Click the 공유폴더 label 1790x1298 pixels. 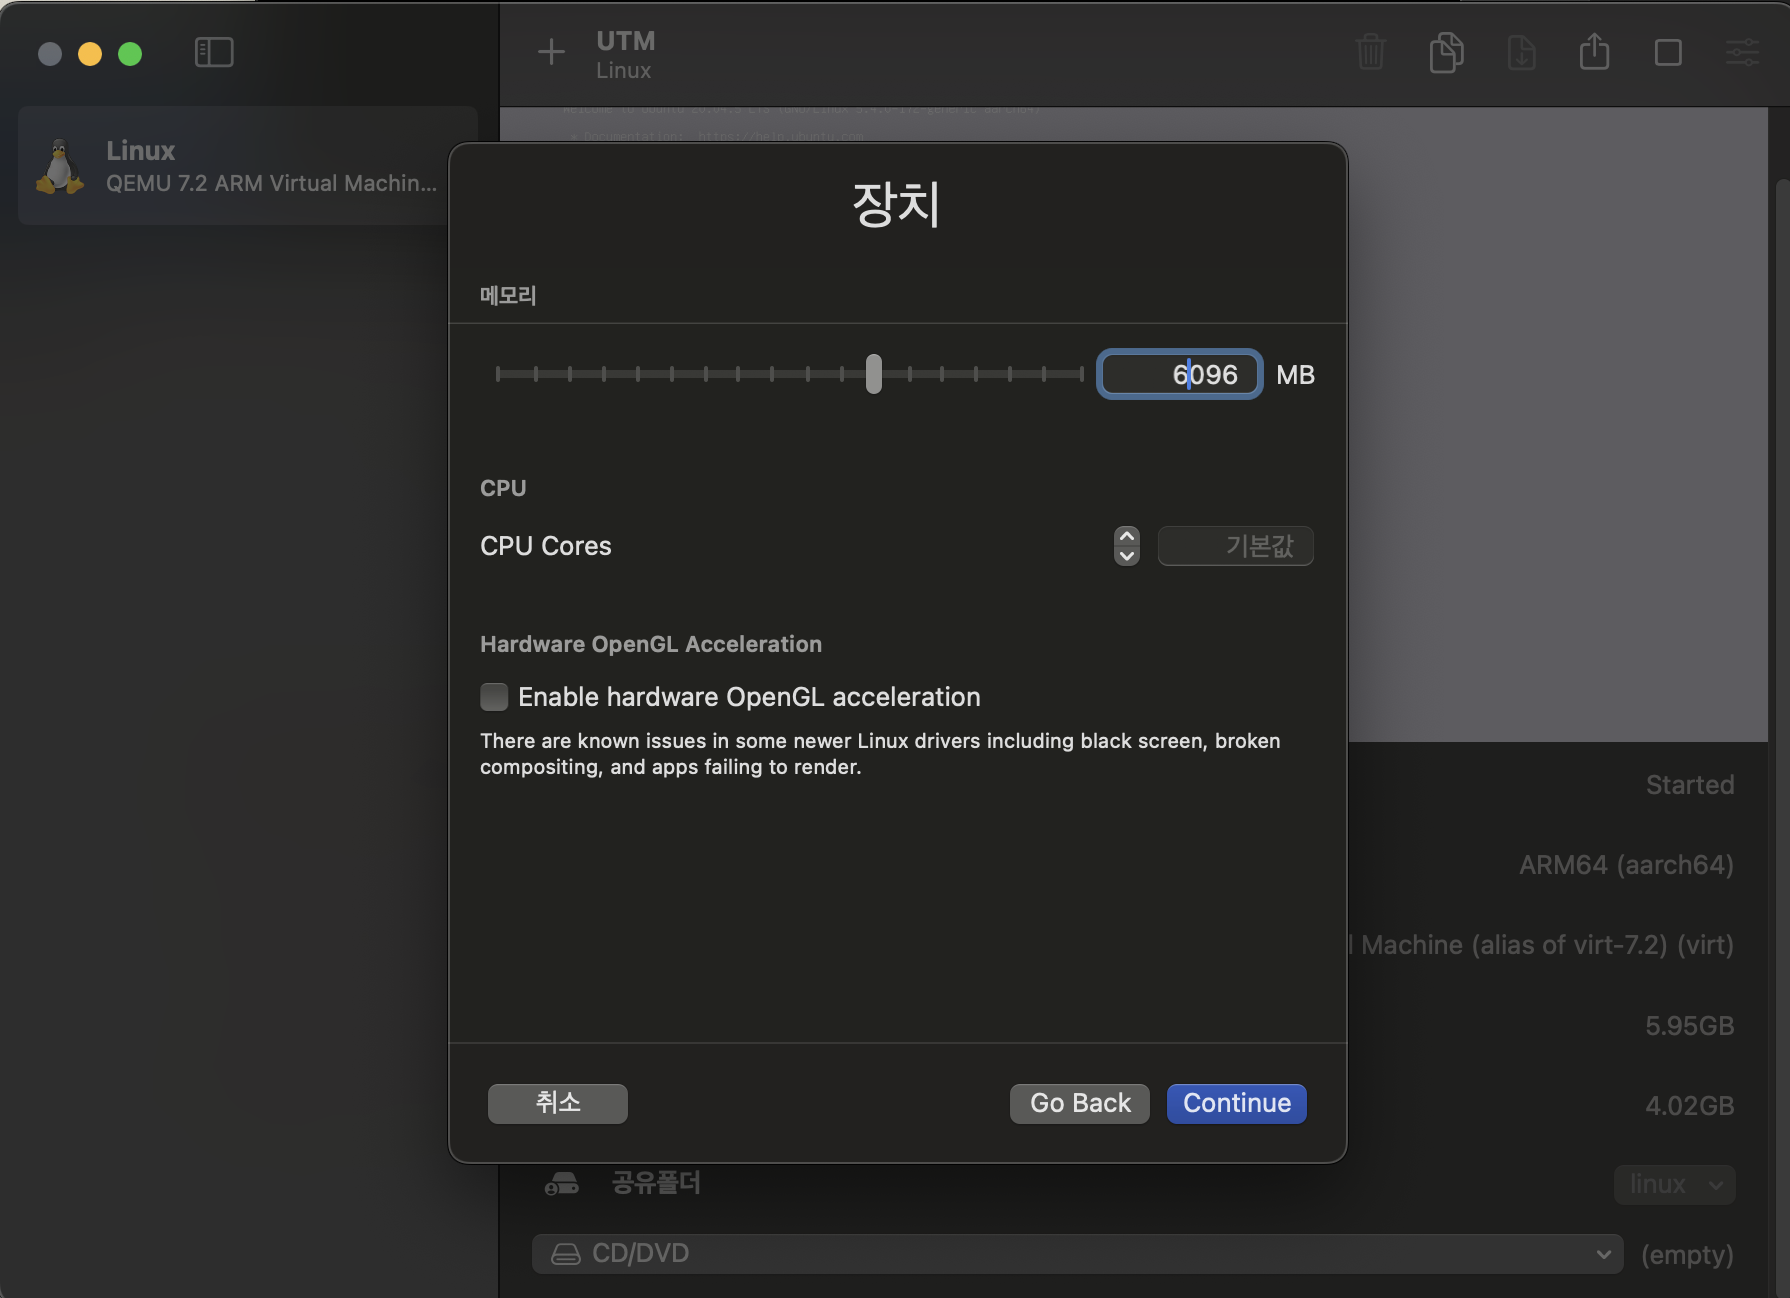(x=656, y=1184)
